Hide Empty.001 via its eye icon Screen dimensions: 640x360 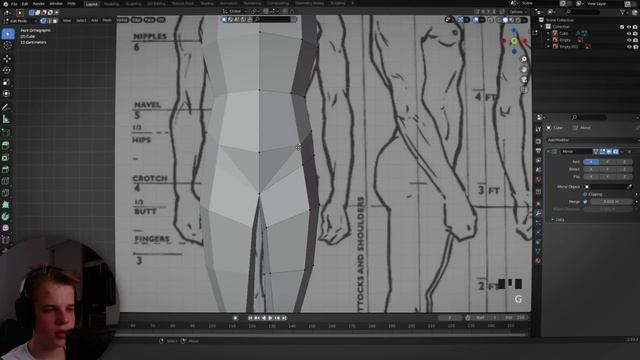[x=629, y=47]
